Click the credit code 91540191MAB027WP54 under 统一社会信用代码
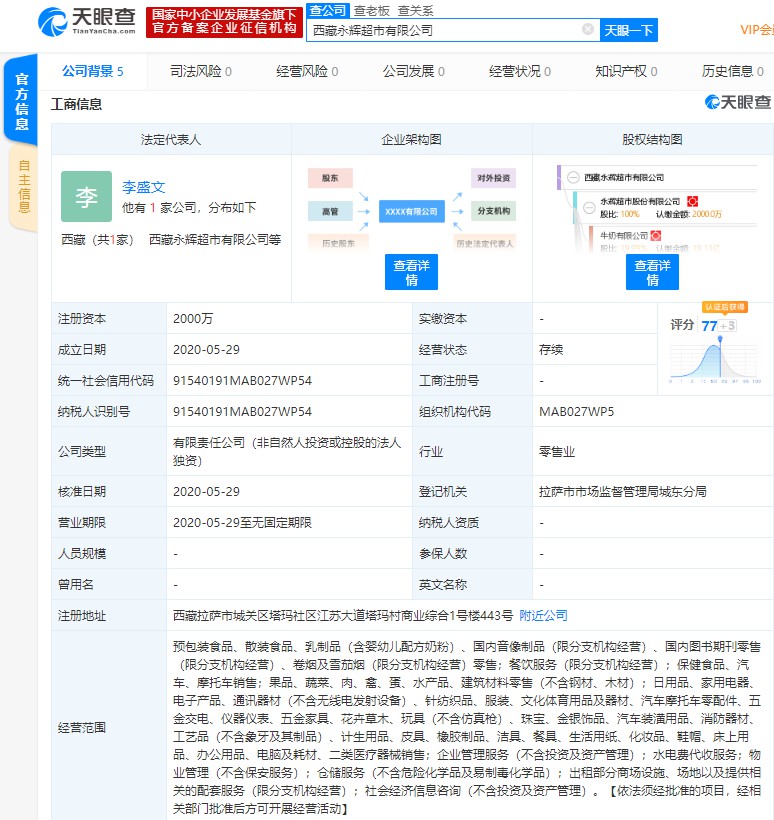Viewport: 774px width, 820px height. coord(242,381)
